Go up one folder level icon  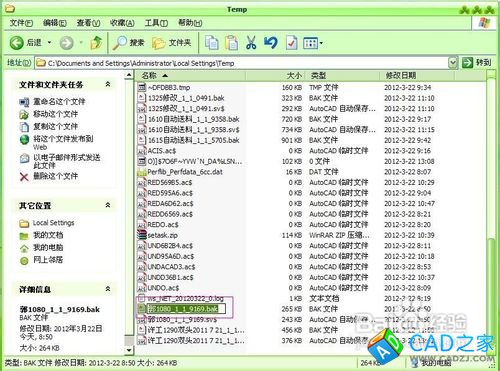(96, 43)
